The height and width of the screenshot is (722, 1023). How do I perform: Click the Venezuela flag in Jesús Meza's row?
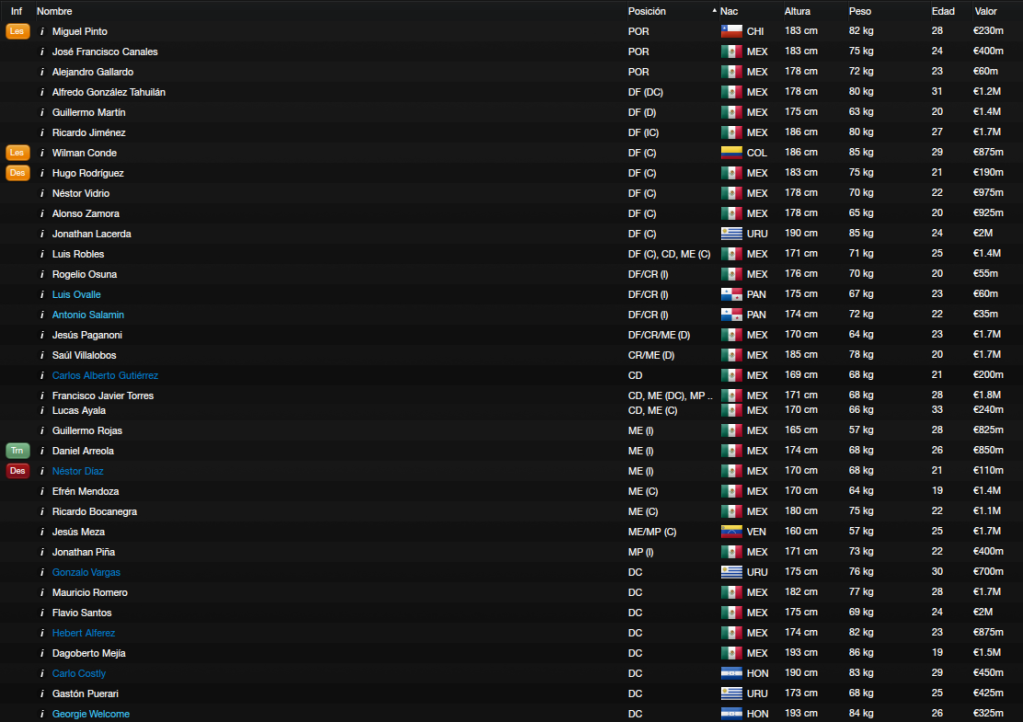[x=731, y=532]
